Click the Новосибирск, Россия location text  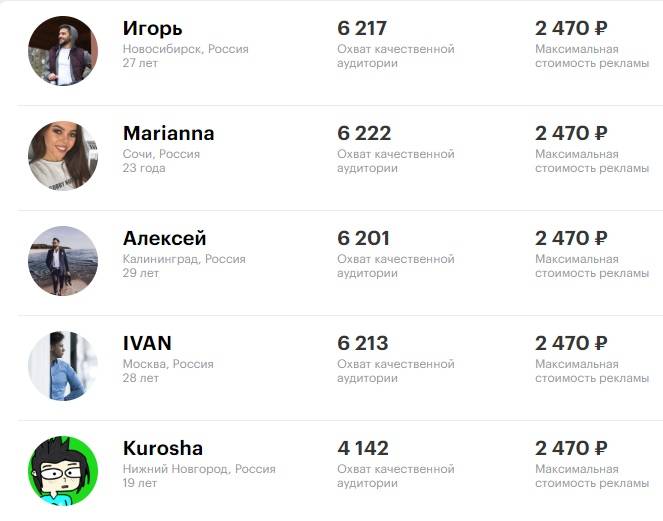pyautogui.click(x=186, y=49)
